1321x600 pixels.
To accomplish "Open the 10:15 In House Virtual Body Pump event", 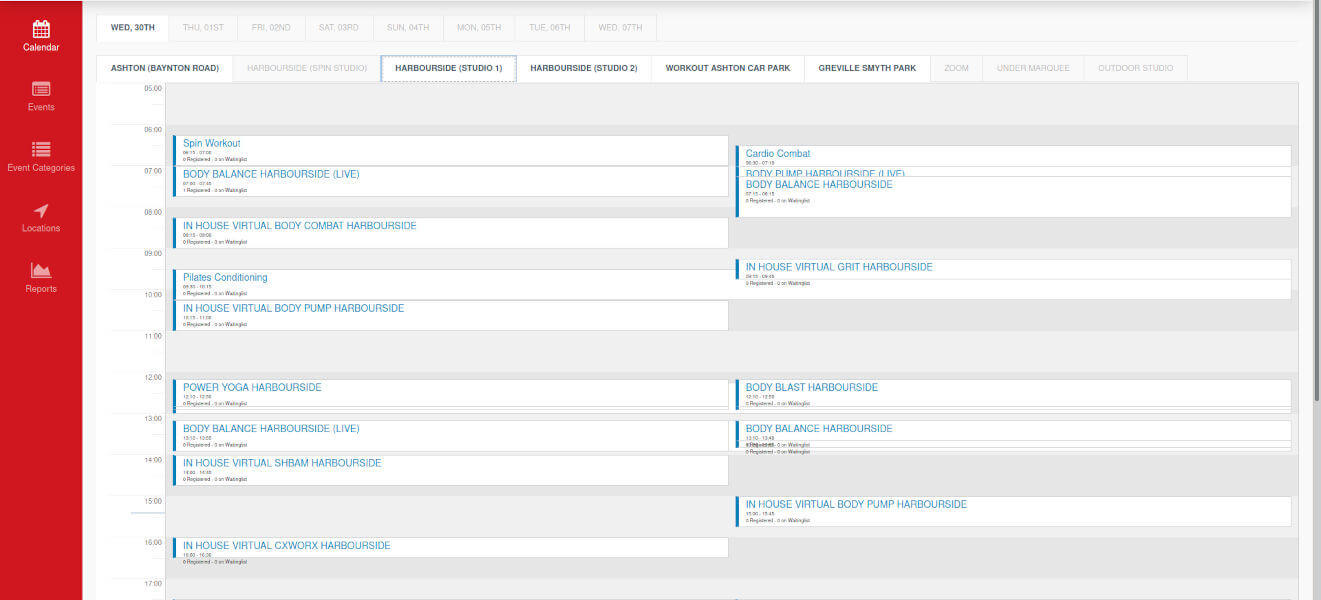I will 450,316.
